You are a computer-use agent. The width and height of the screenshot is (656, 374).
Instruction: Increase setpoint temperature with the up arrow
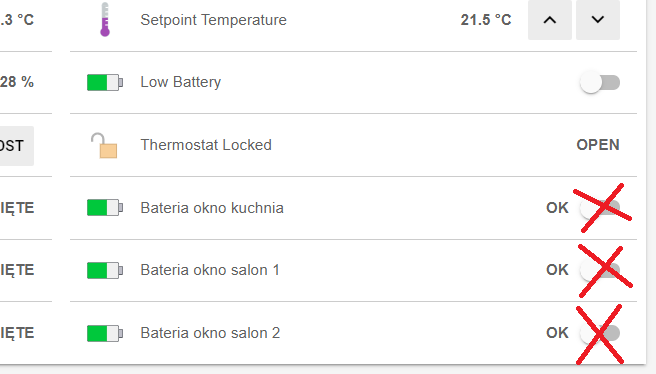coord(550,20)
